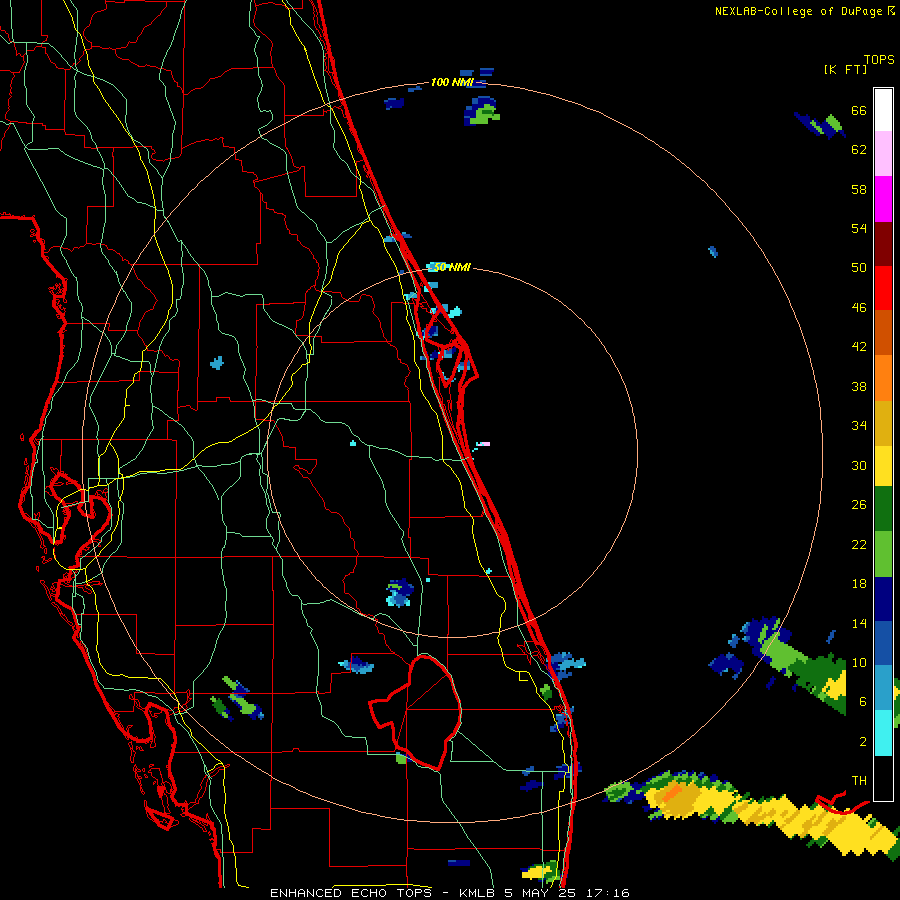Select the dark green legend swatch
Screen dimensions: 900x900
point(883,509)
